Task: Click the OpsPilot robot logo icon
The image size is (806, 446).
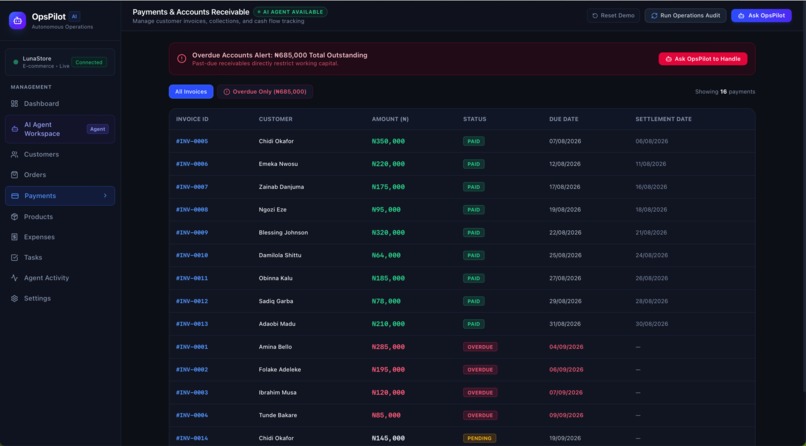Action: click(x=17, y=21)
